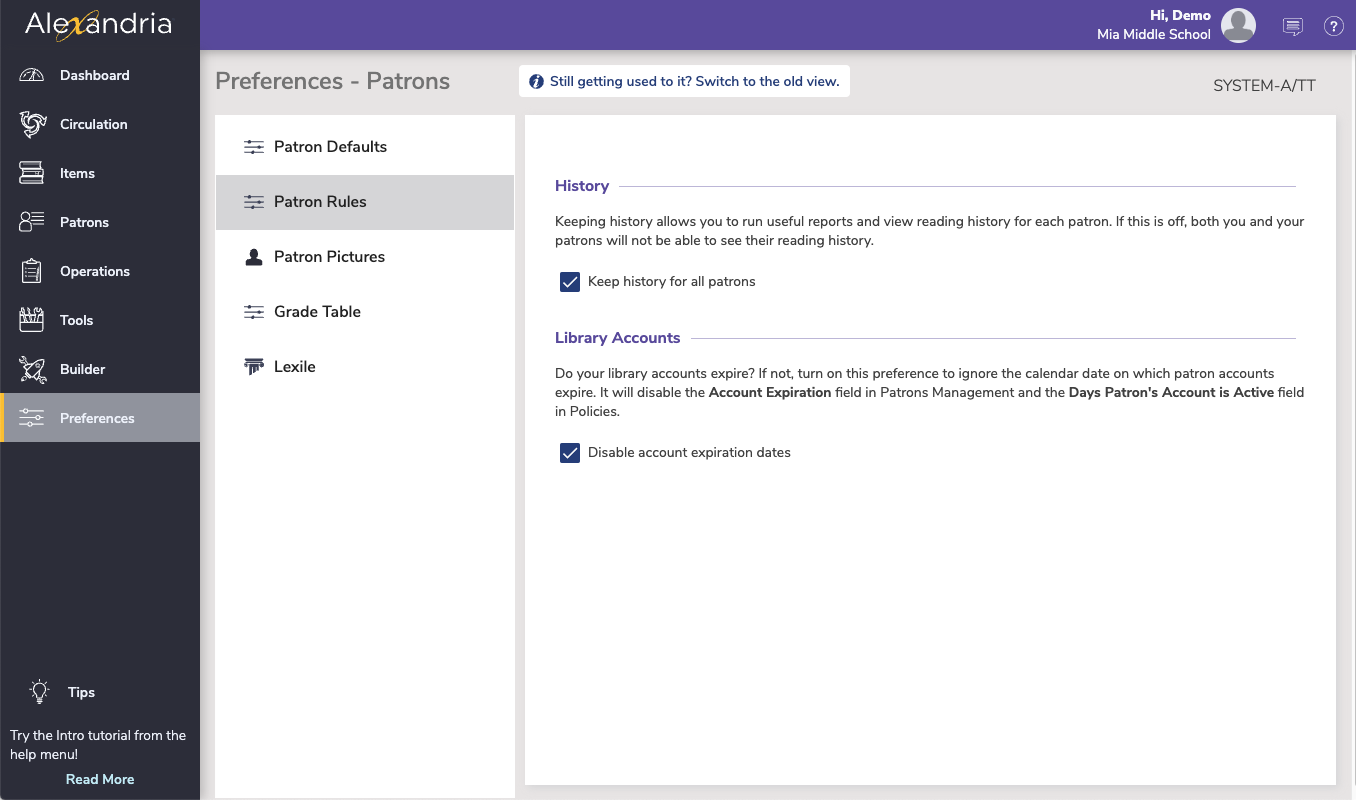Click the Alexandria logo

[x=96, y=25]
